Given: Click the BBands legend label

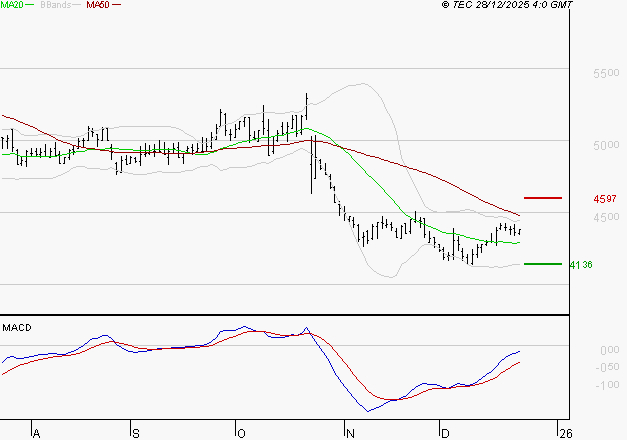Looking at the screenshot, I should 55,5.
